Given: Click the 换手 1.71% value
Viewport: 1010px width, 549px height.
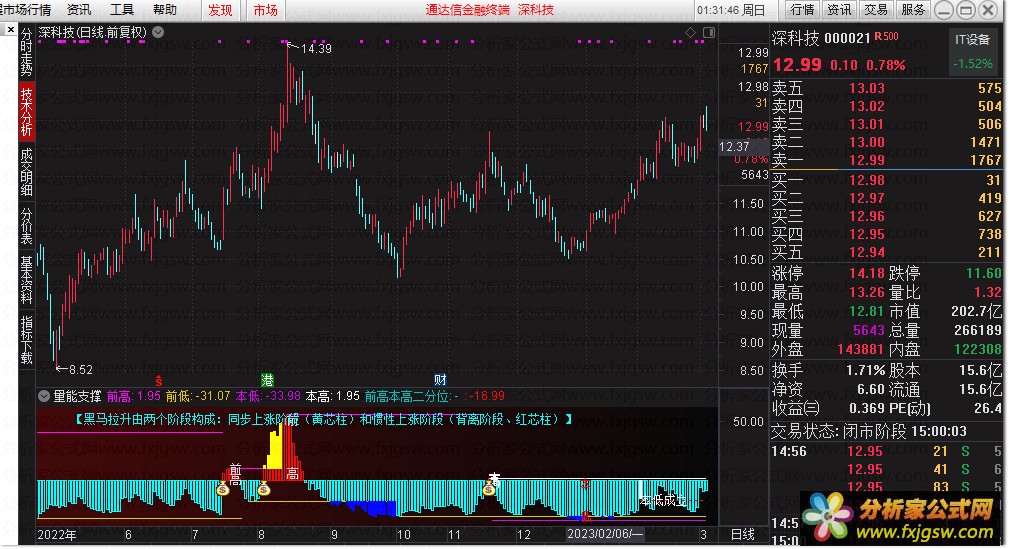Looking at the screenshot, I should pos(866,371).
